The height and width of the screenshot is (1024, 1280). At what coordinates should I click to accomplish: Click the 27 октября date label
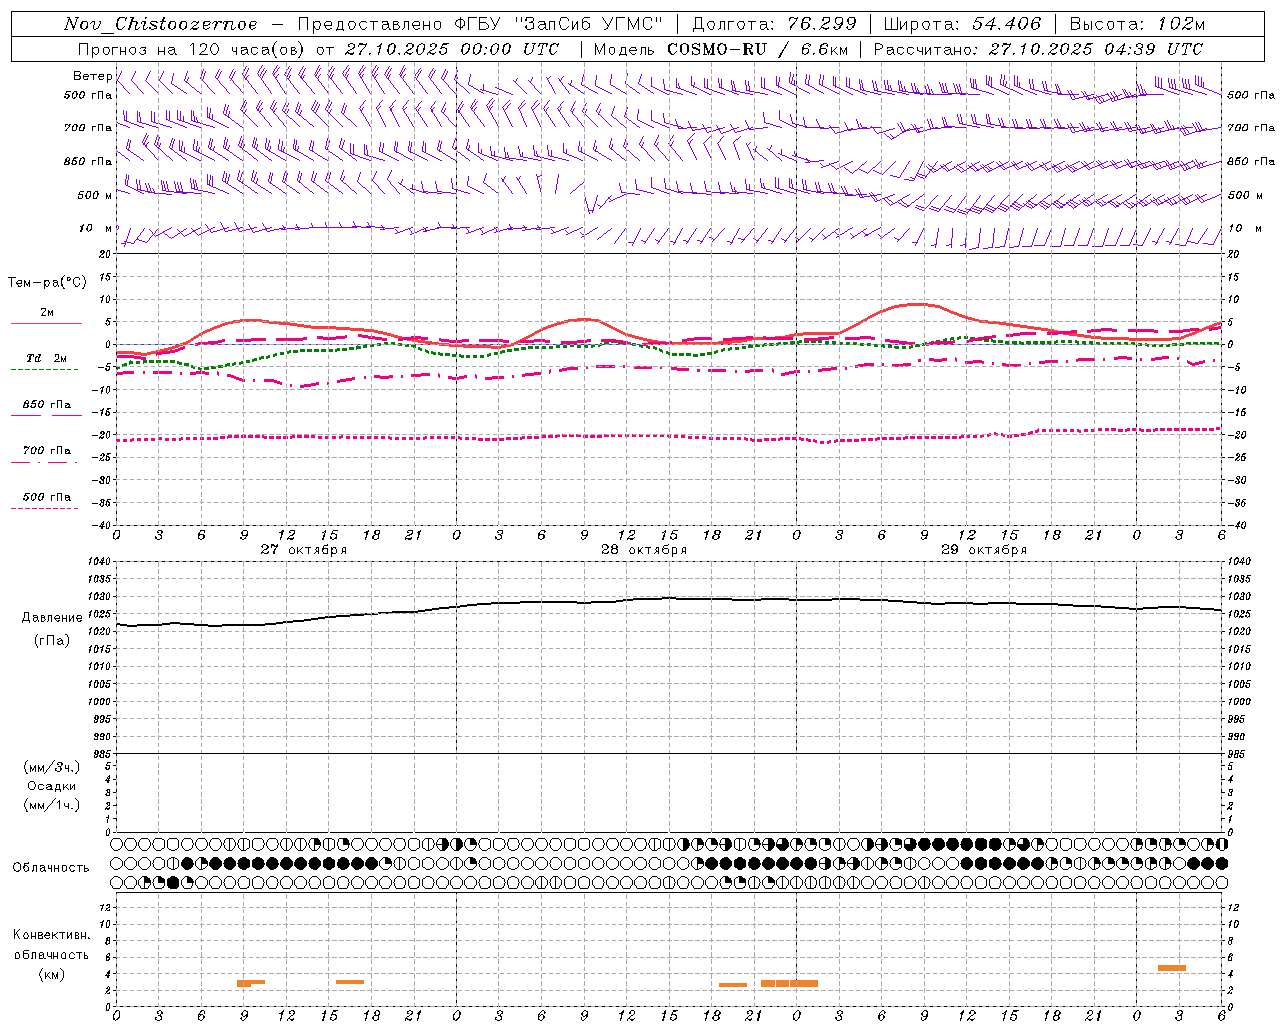[303, 550]
